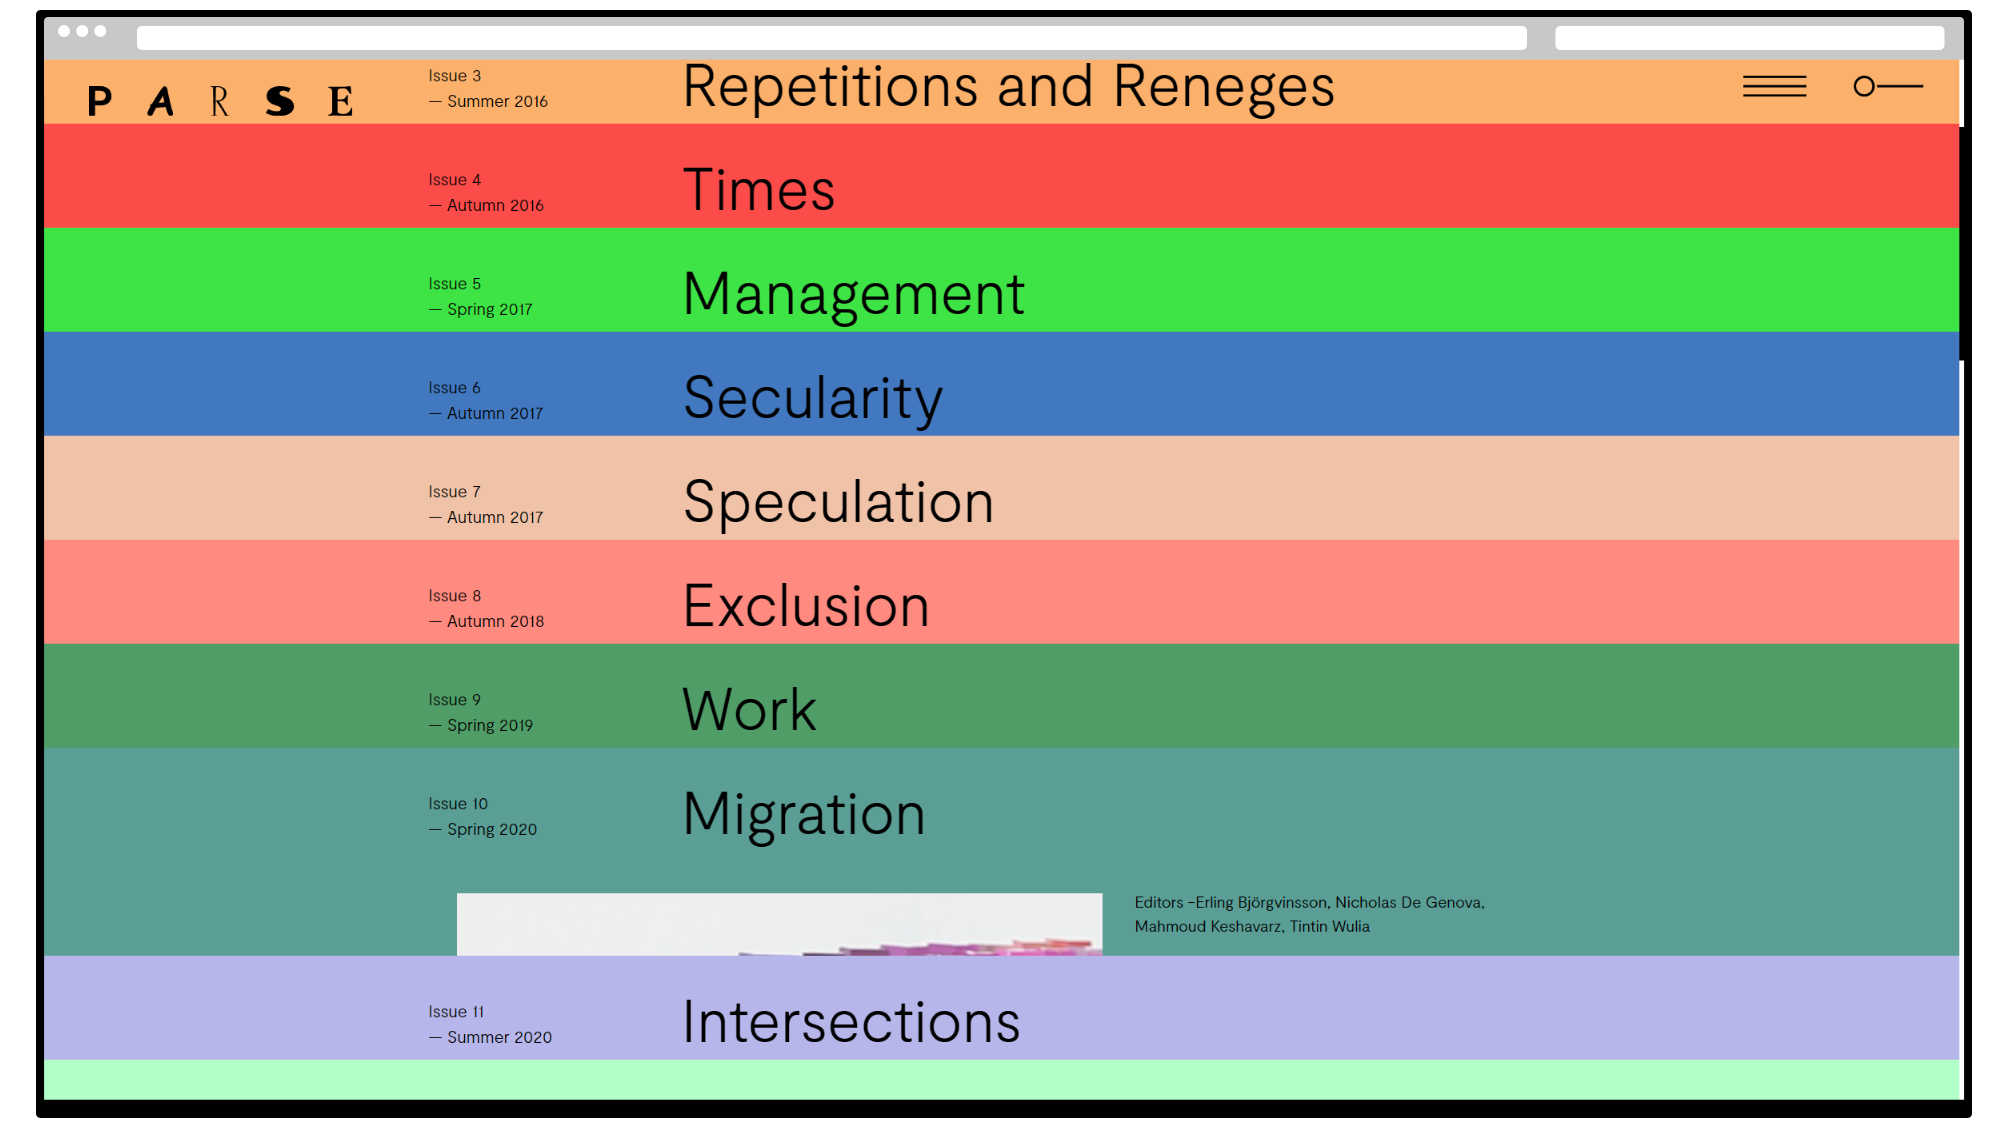The image size is (2008, 1130).
Task: Click the Issue 11 Summer 2020 label
Action: point(490,1025)
